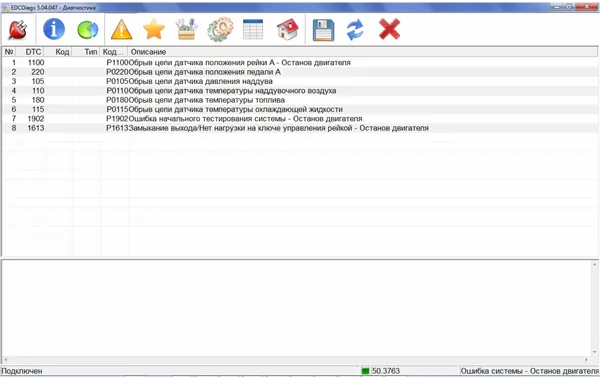Click the green status indicator square
The width and height of the screenshot is (600, 379).
[365, 371]
